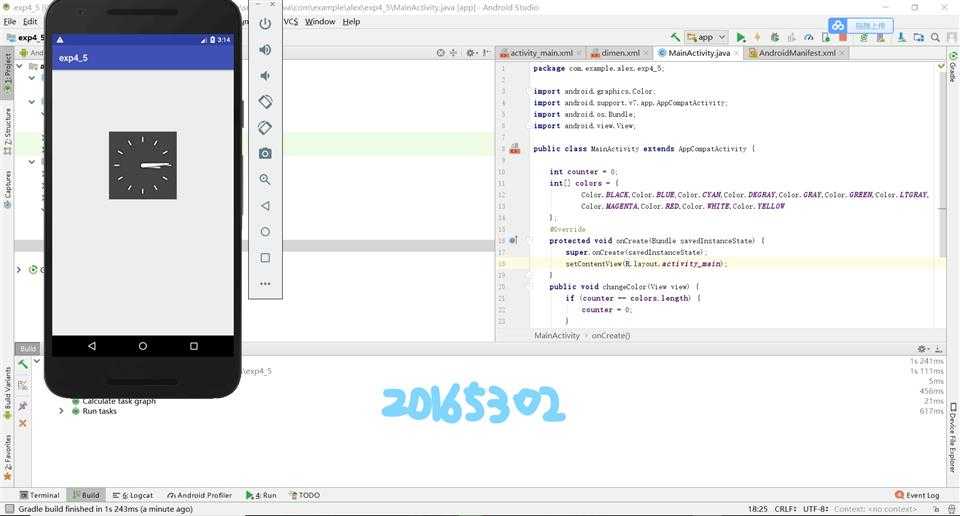Open the Run tool window
This screenshot has width=960, height=516.
261,495
